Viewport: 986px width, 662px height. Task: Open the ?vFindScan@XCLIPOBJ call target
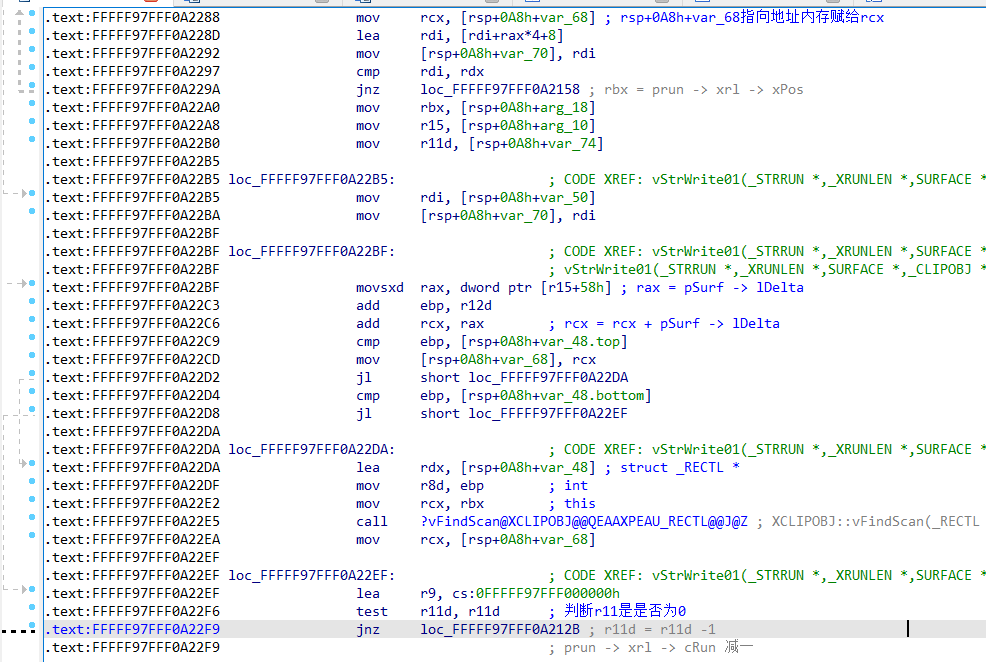tap(584, 521)
